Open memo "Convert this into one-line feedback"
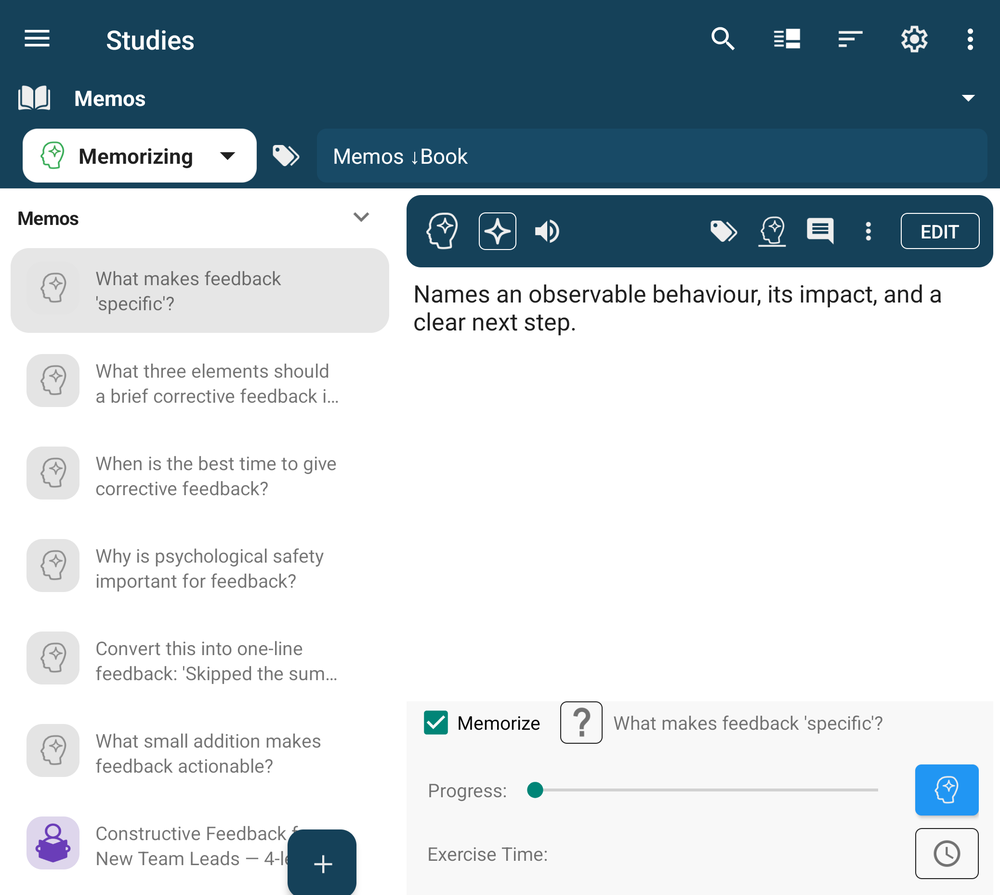Screen dimensions: 1000x895 coord(200,660)
